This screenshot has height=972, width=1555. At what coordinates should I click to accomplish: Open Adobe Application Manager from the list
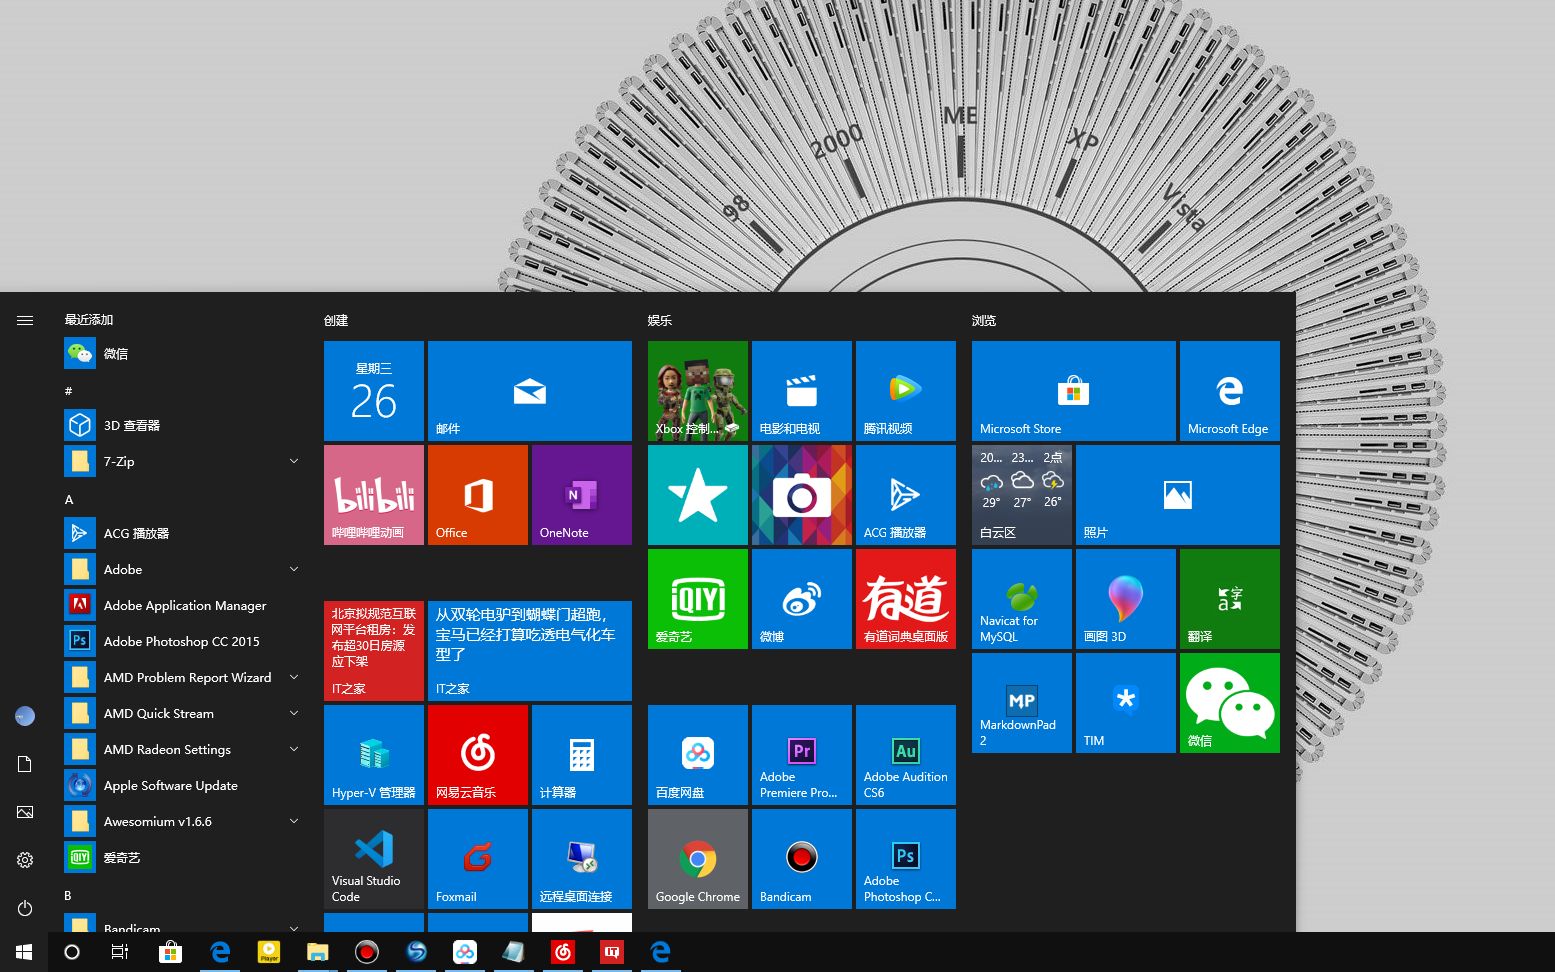coord(182,605)
